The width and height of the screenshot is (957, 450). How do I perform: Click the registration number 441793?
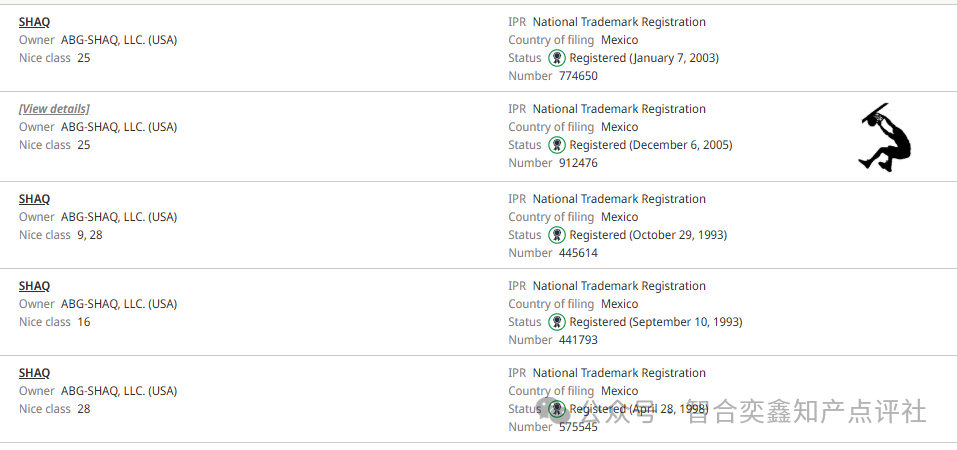[x=578, y=339]
